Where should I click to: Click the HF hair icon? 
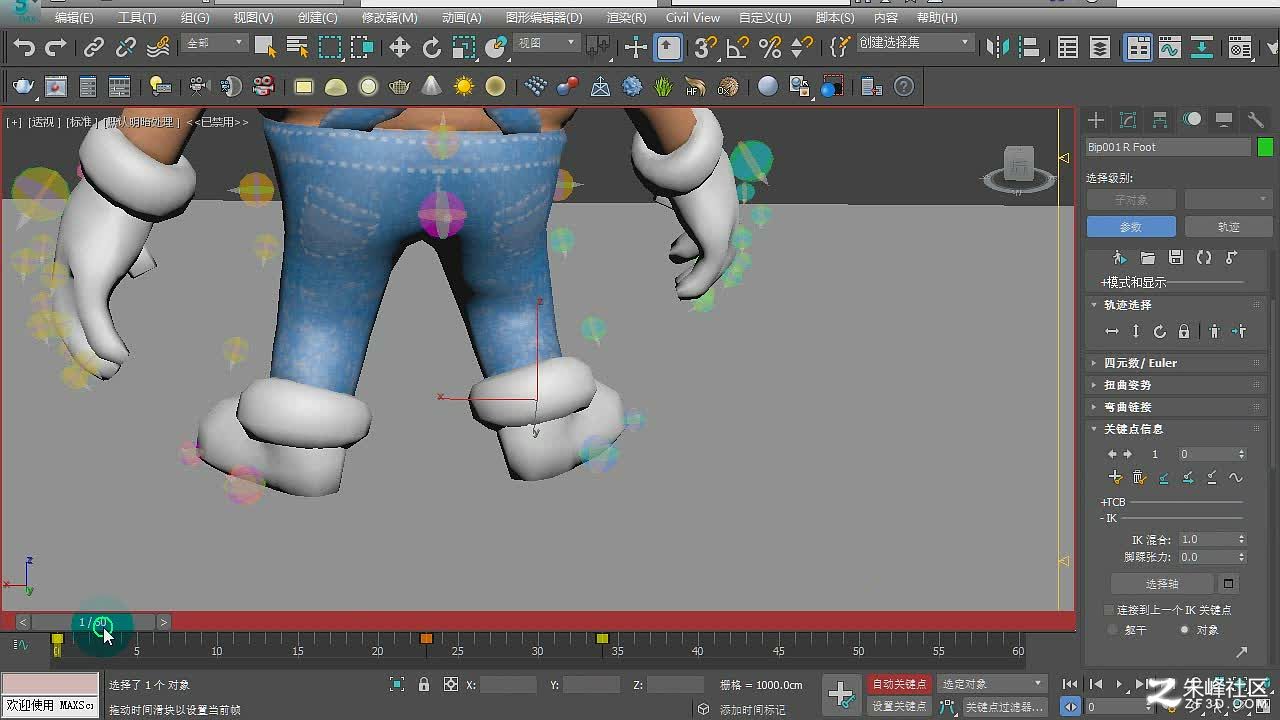696,87
